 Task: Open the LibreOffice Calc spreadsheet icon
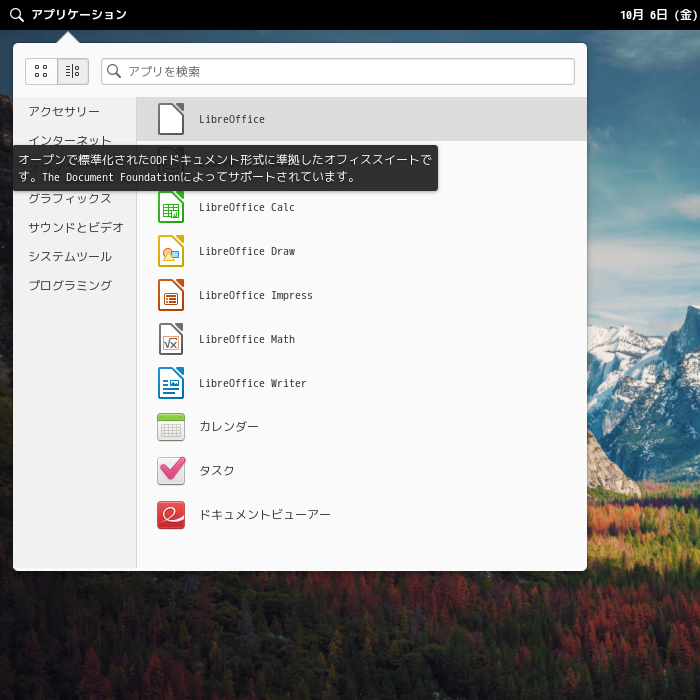[x=171, y=207]
